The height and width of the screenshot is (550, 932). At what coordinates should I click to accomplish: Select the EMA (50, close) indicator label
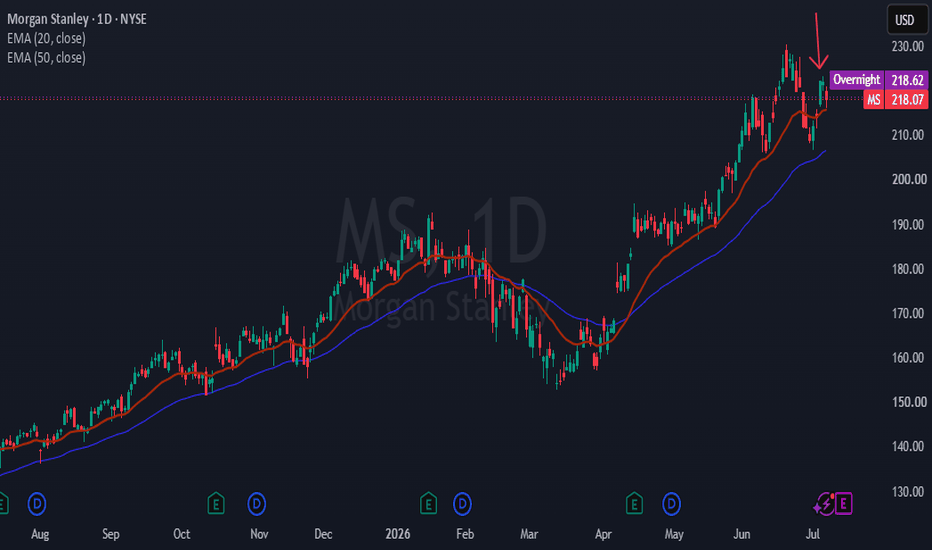[x=46, y=58]
